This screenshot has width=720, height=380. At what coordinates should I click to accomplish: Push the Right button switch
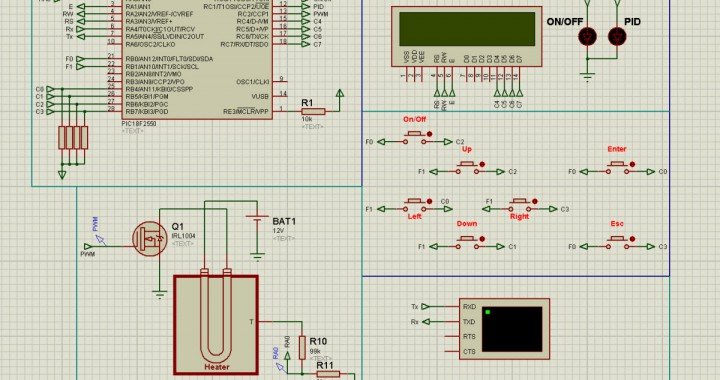[520, 203]
